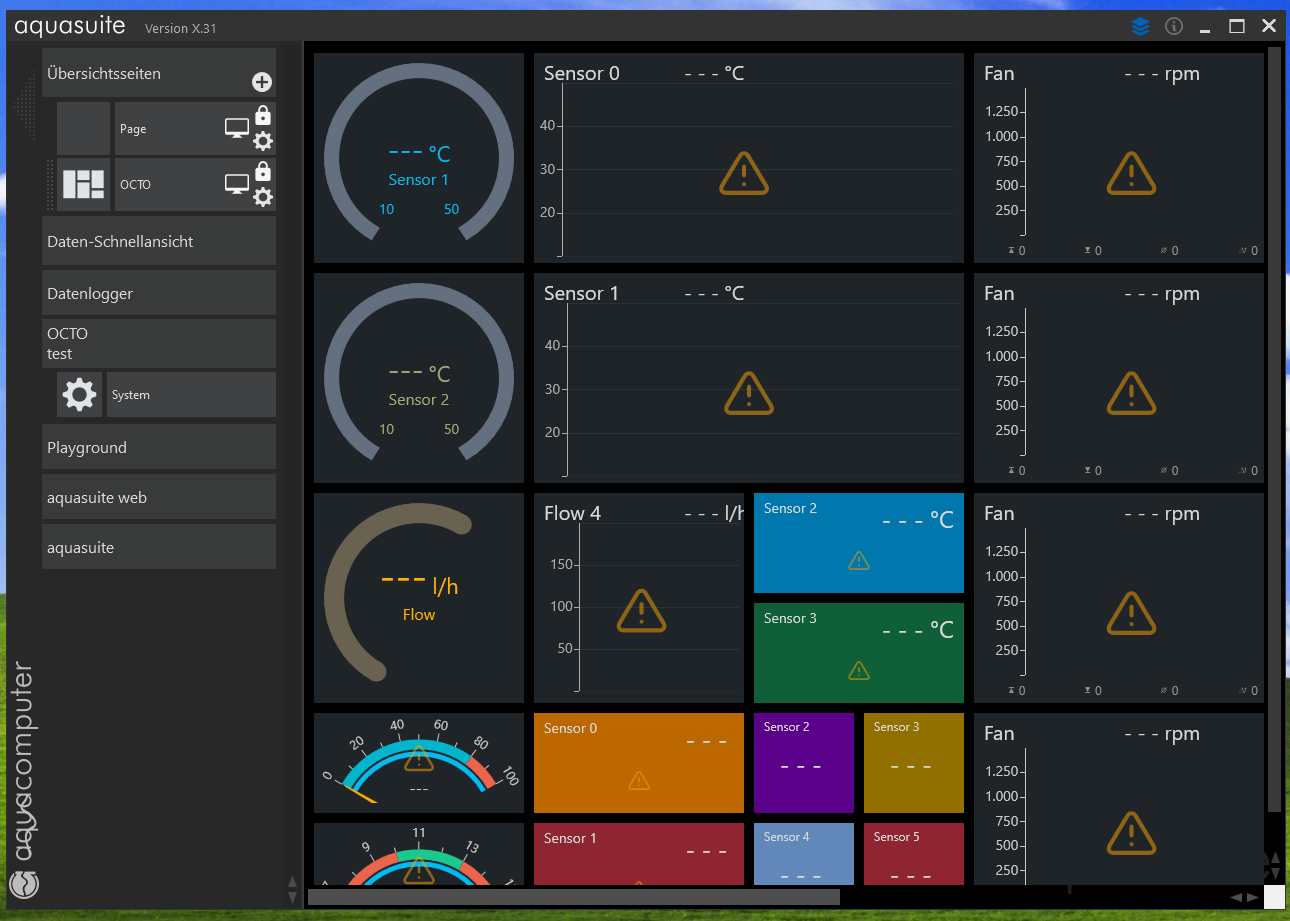Click the horizontal scrollbar below the dashboard
This screenshot has height=921, width=1290.
tap(573, 897)
